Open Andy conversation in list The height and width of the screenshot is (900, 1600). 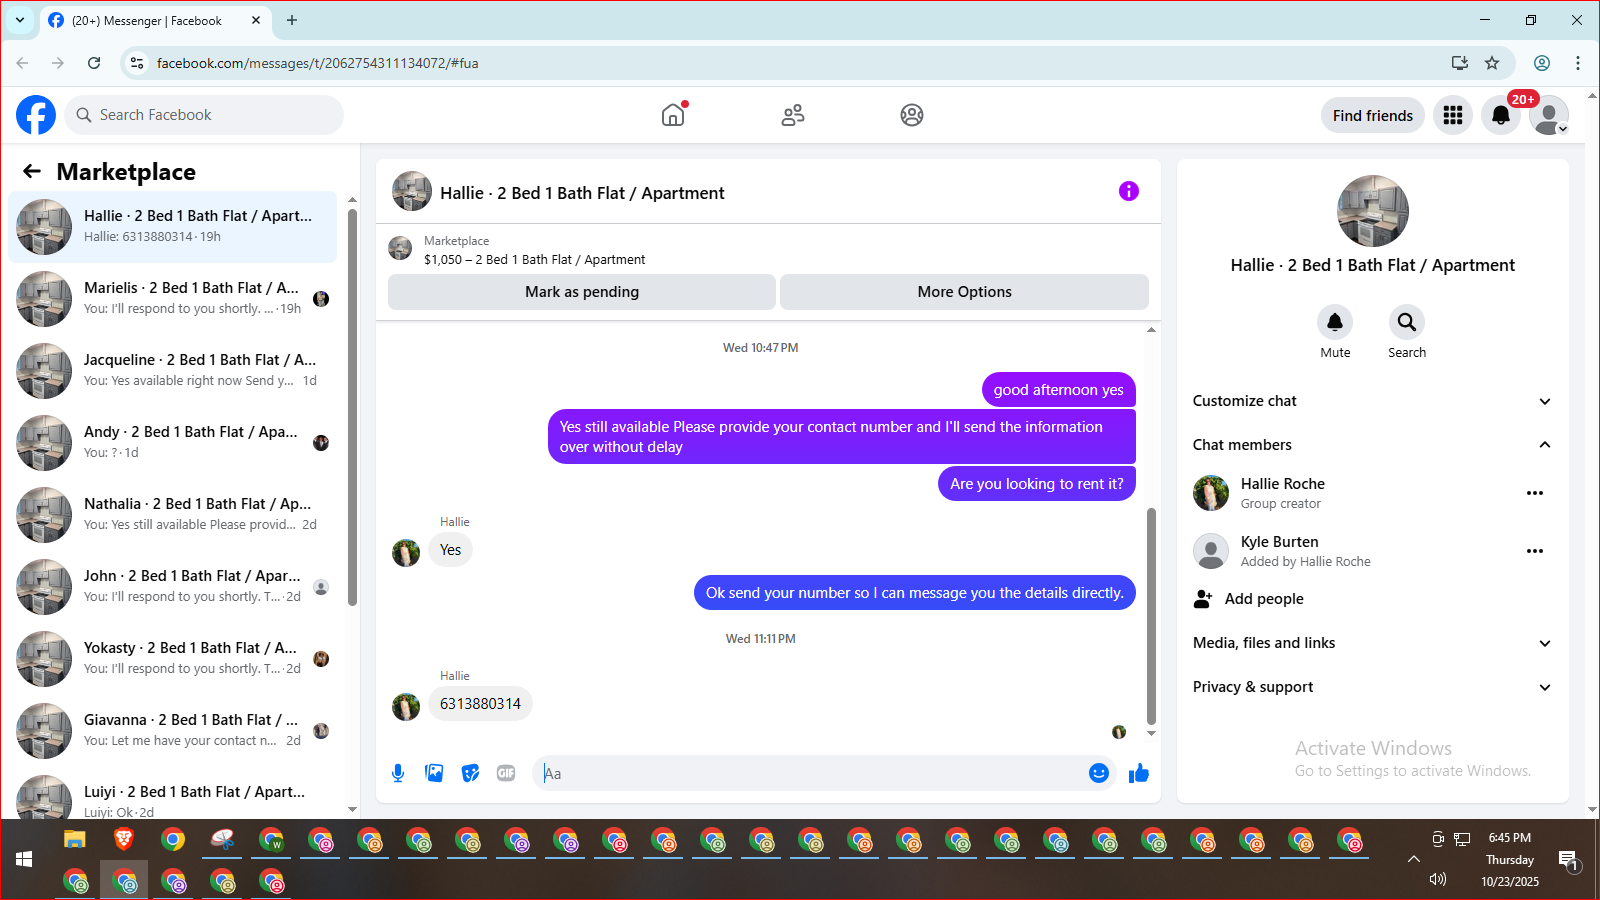pos(172,443)
